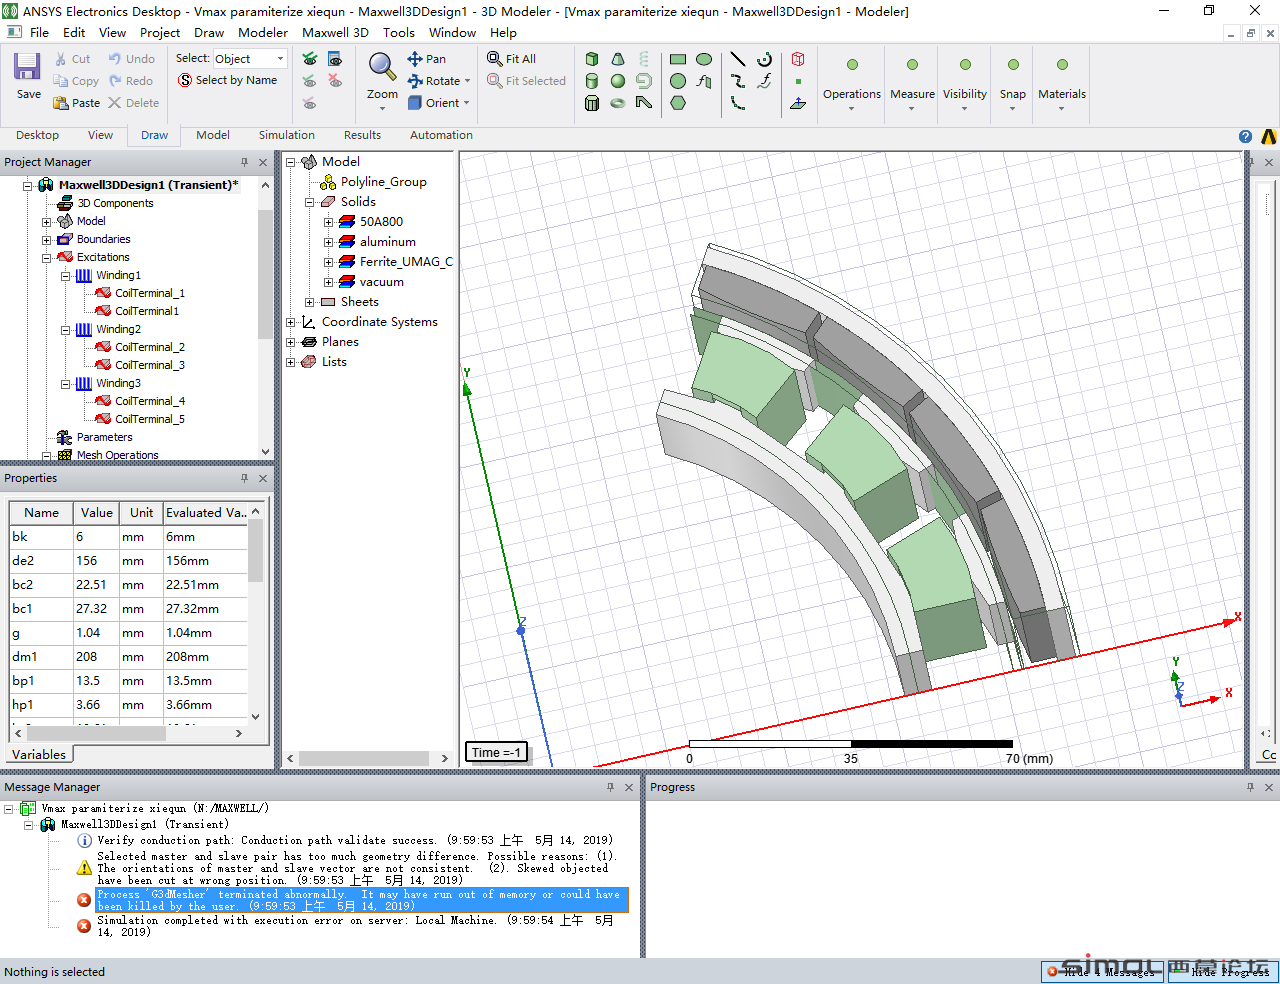Select CoilTerminal_4 in Project Manager
Image resolution: width=1280 pixels, height=984 pixels.
click(150, 401)
